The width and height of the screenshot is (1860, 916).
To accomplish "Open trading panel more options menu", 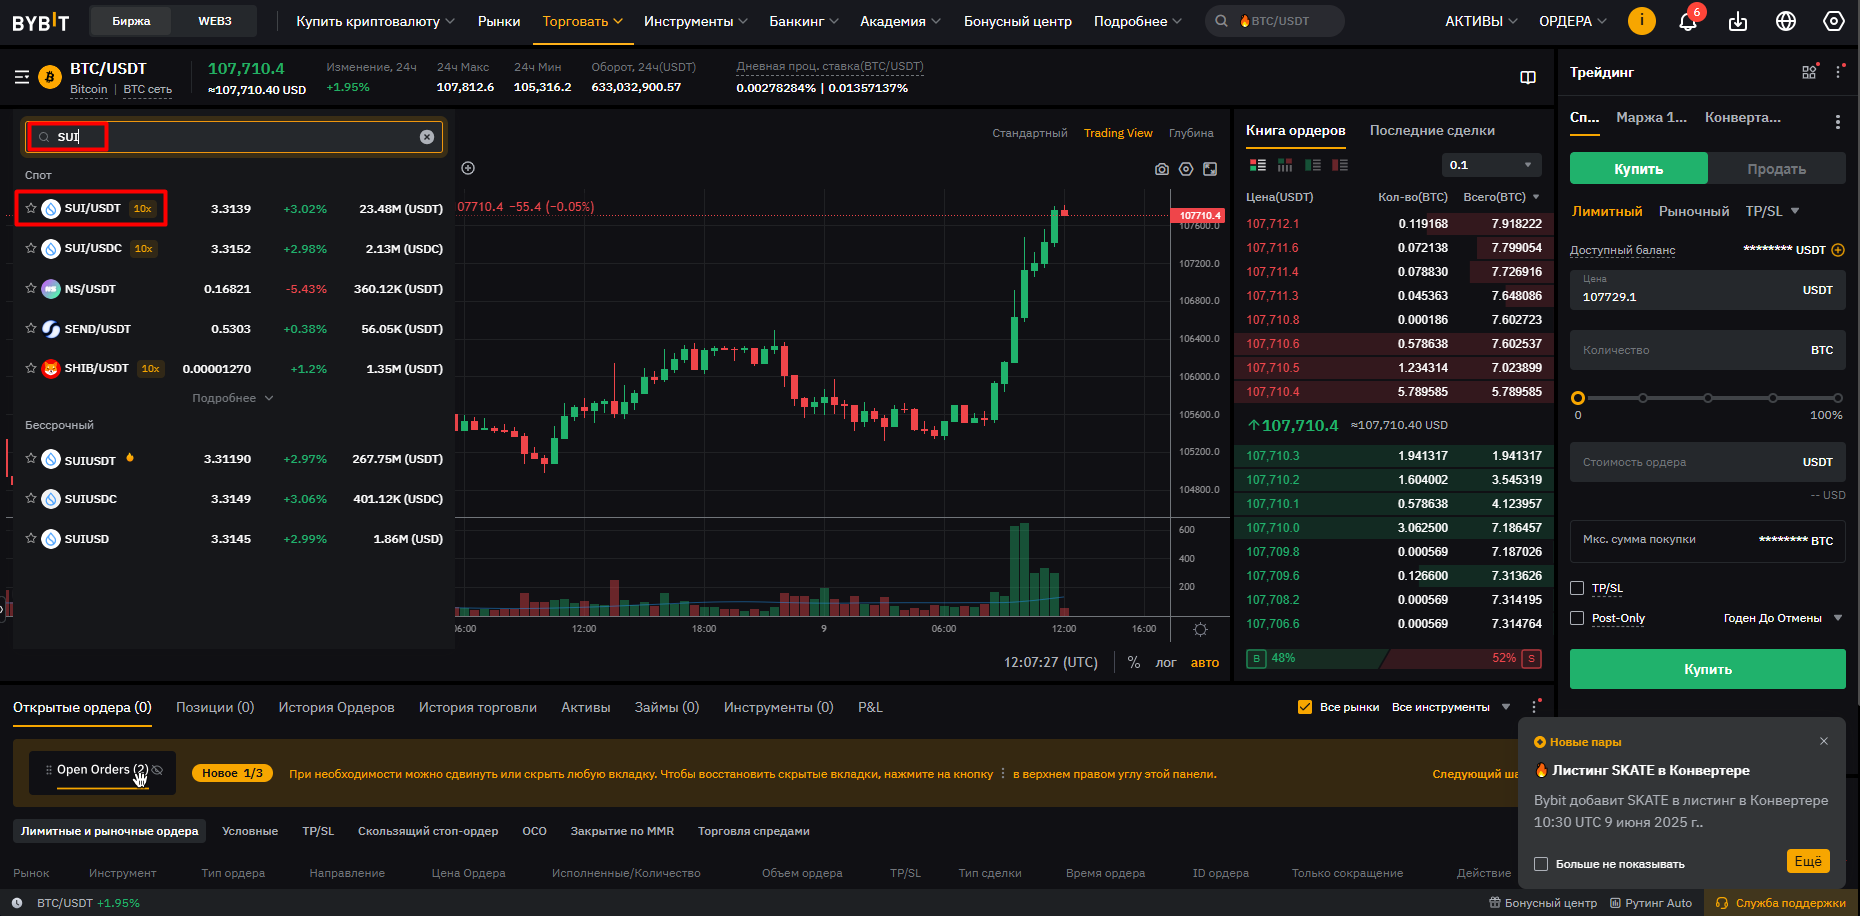I will [1838, 72].
